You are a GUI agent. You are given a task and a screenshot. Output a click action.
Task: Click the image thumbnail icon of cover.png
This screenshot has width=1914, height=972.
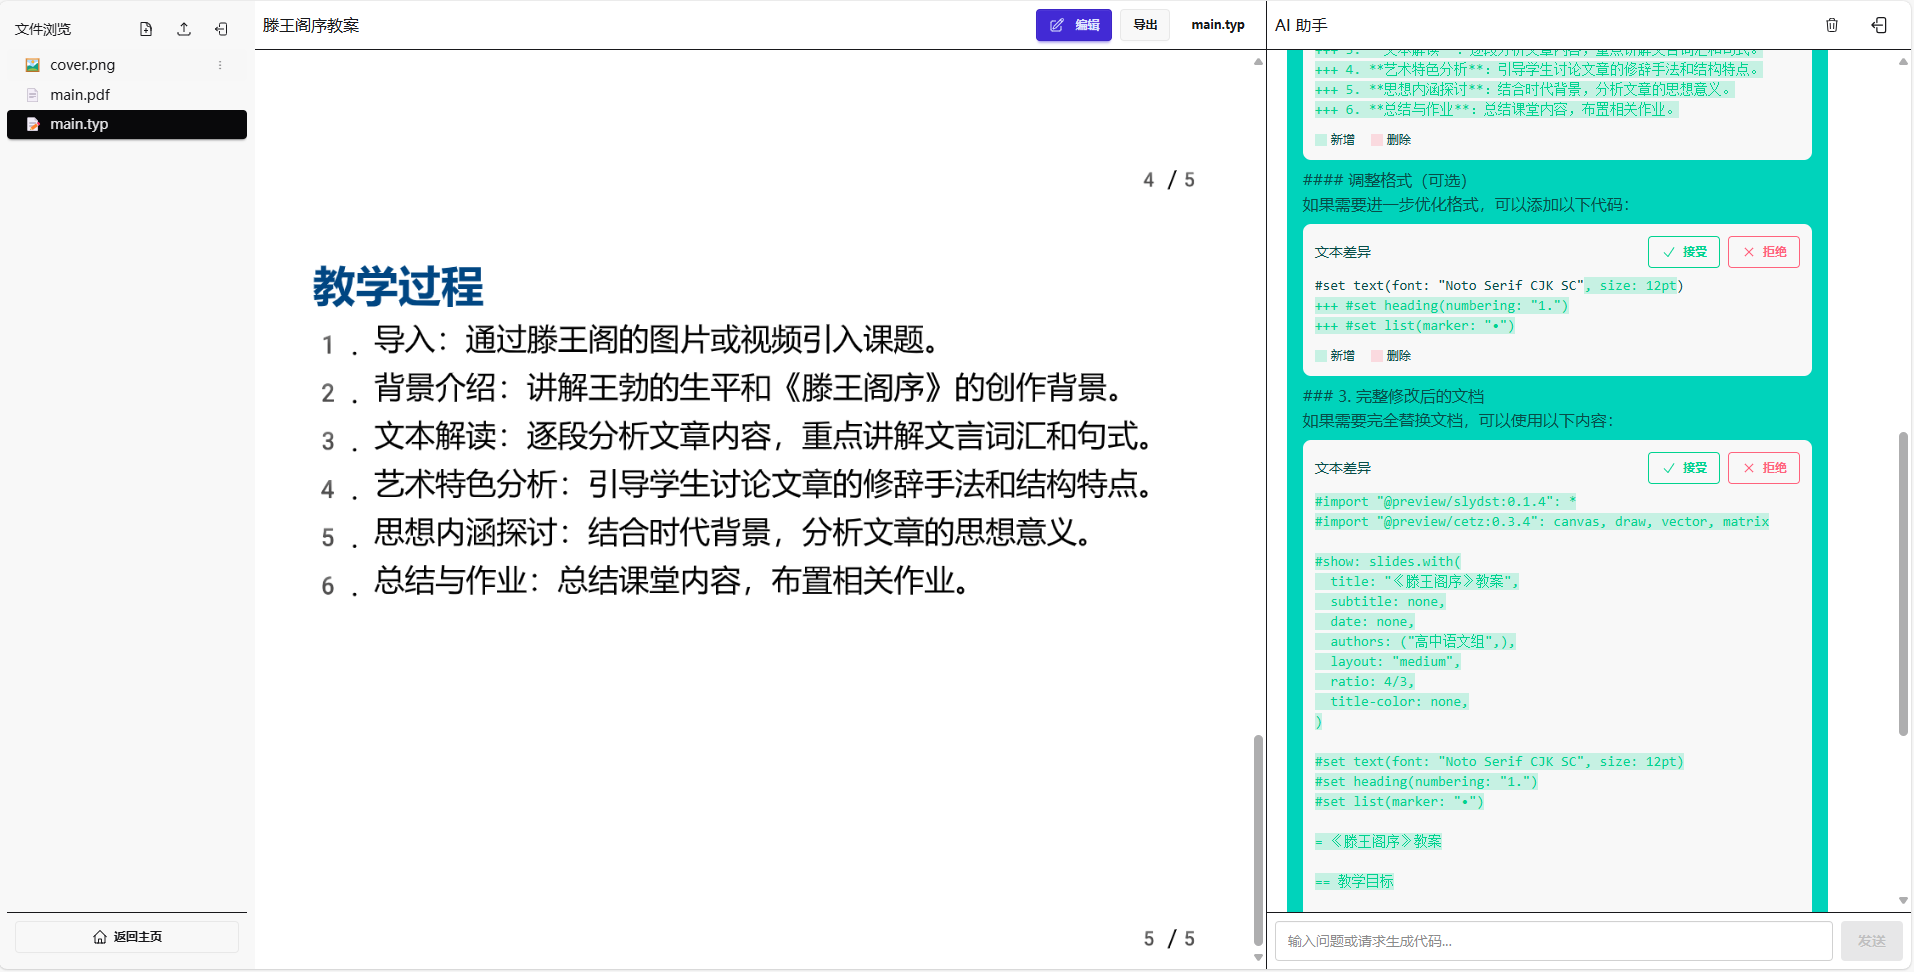(32, 64)
